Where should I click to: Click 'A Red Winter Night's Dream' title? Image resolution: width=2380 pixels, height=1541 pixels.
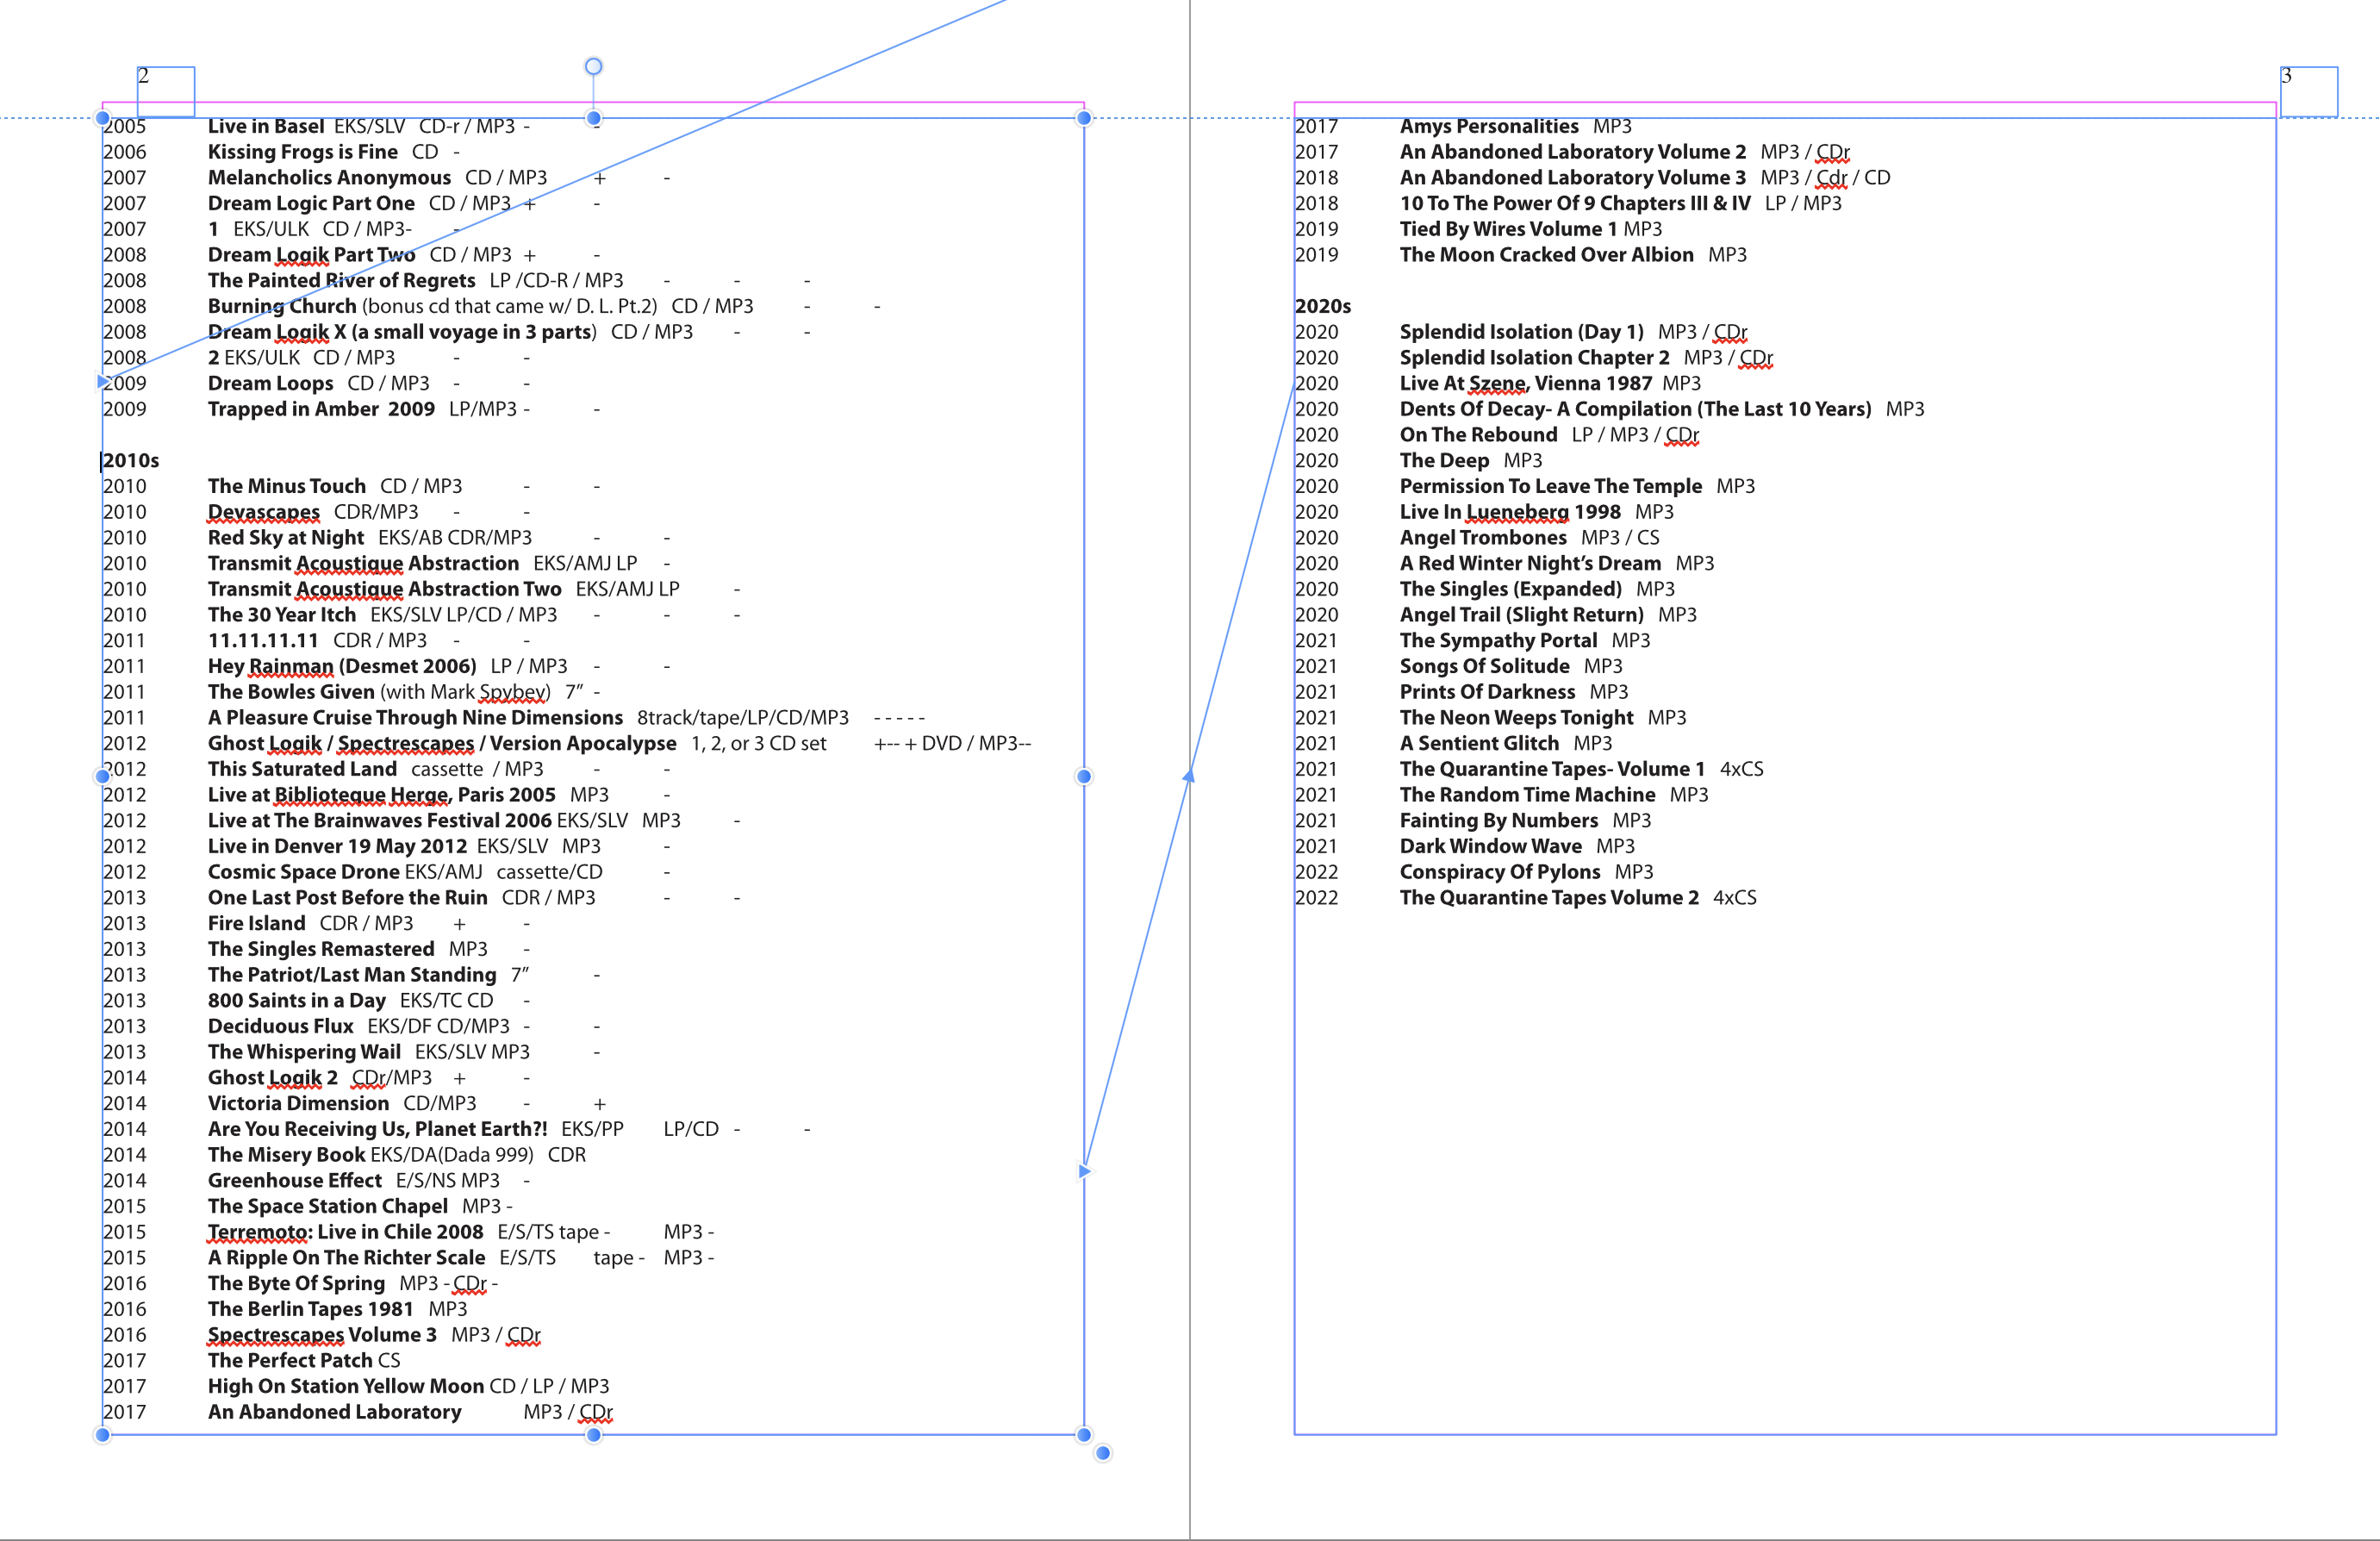click(x=1530, y=563)
